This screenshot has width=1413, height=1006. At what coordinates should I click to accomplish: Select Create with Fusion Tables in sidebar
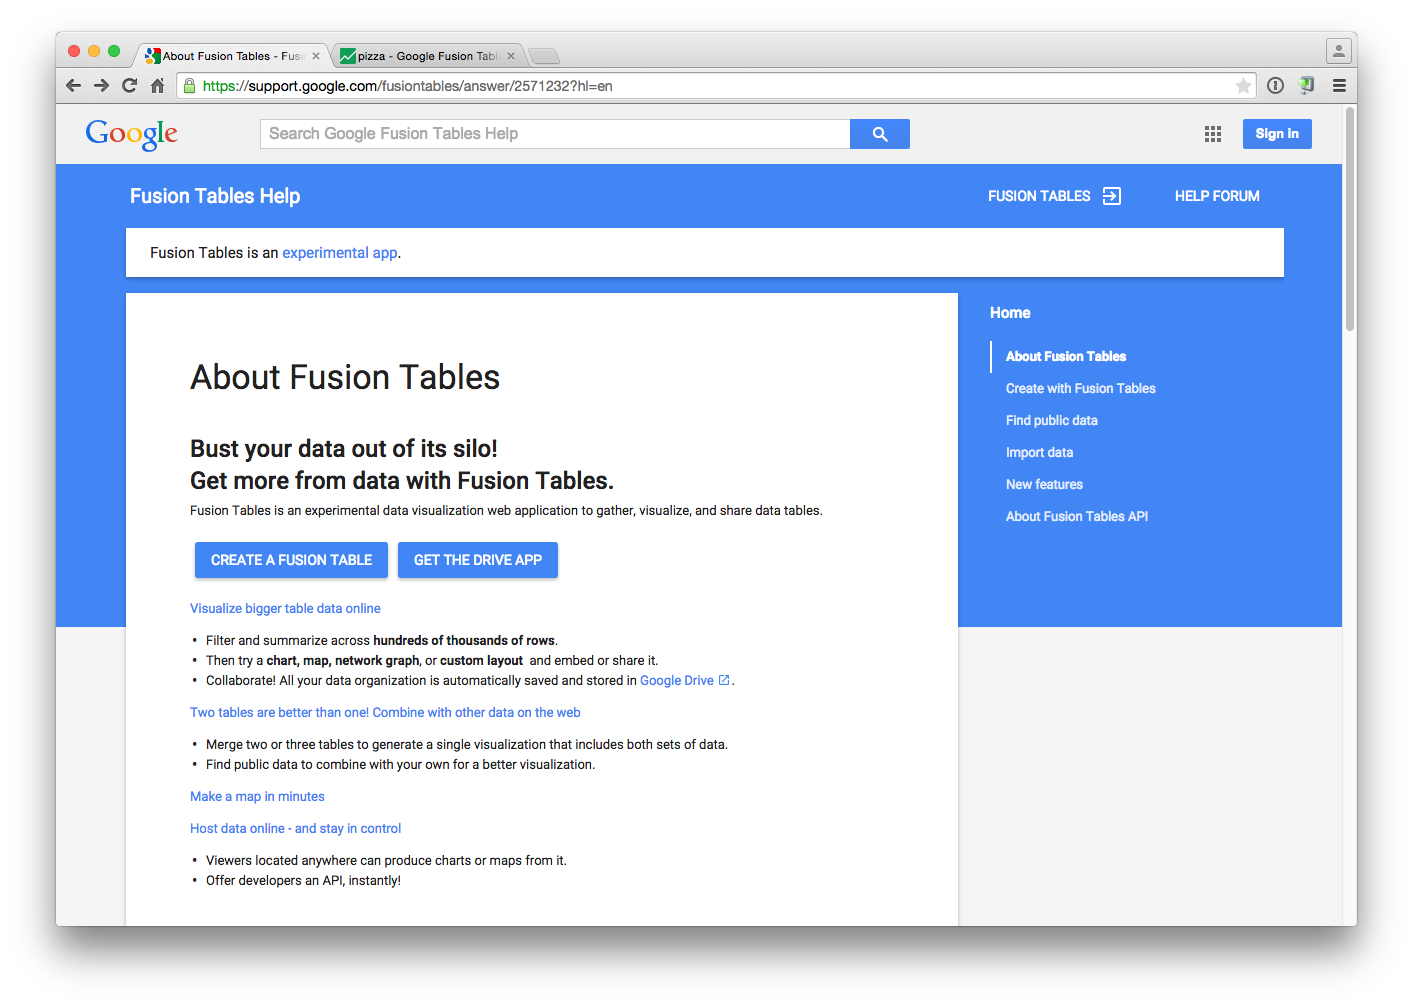click(1080, 388)
